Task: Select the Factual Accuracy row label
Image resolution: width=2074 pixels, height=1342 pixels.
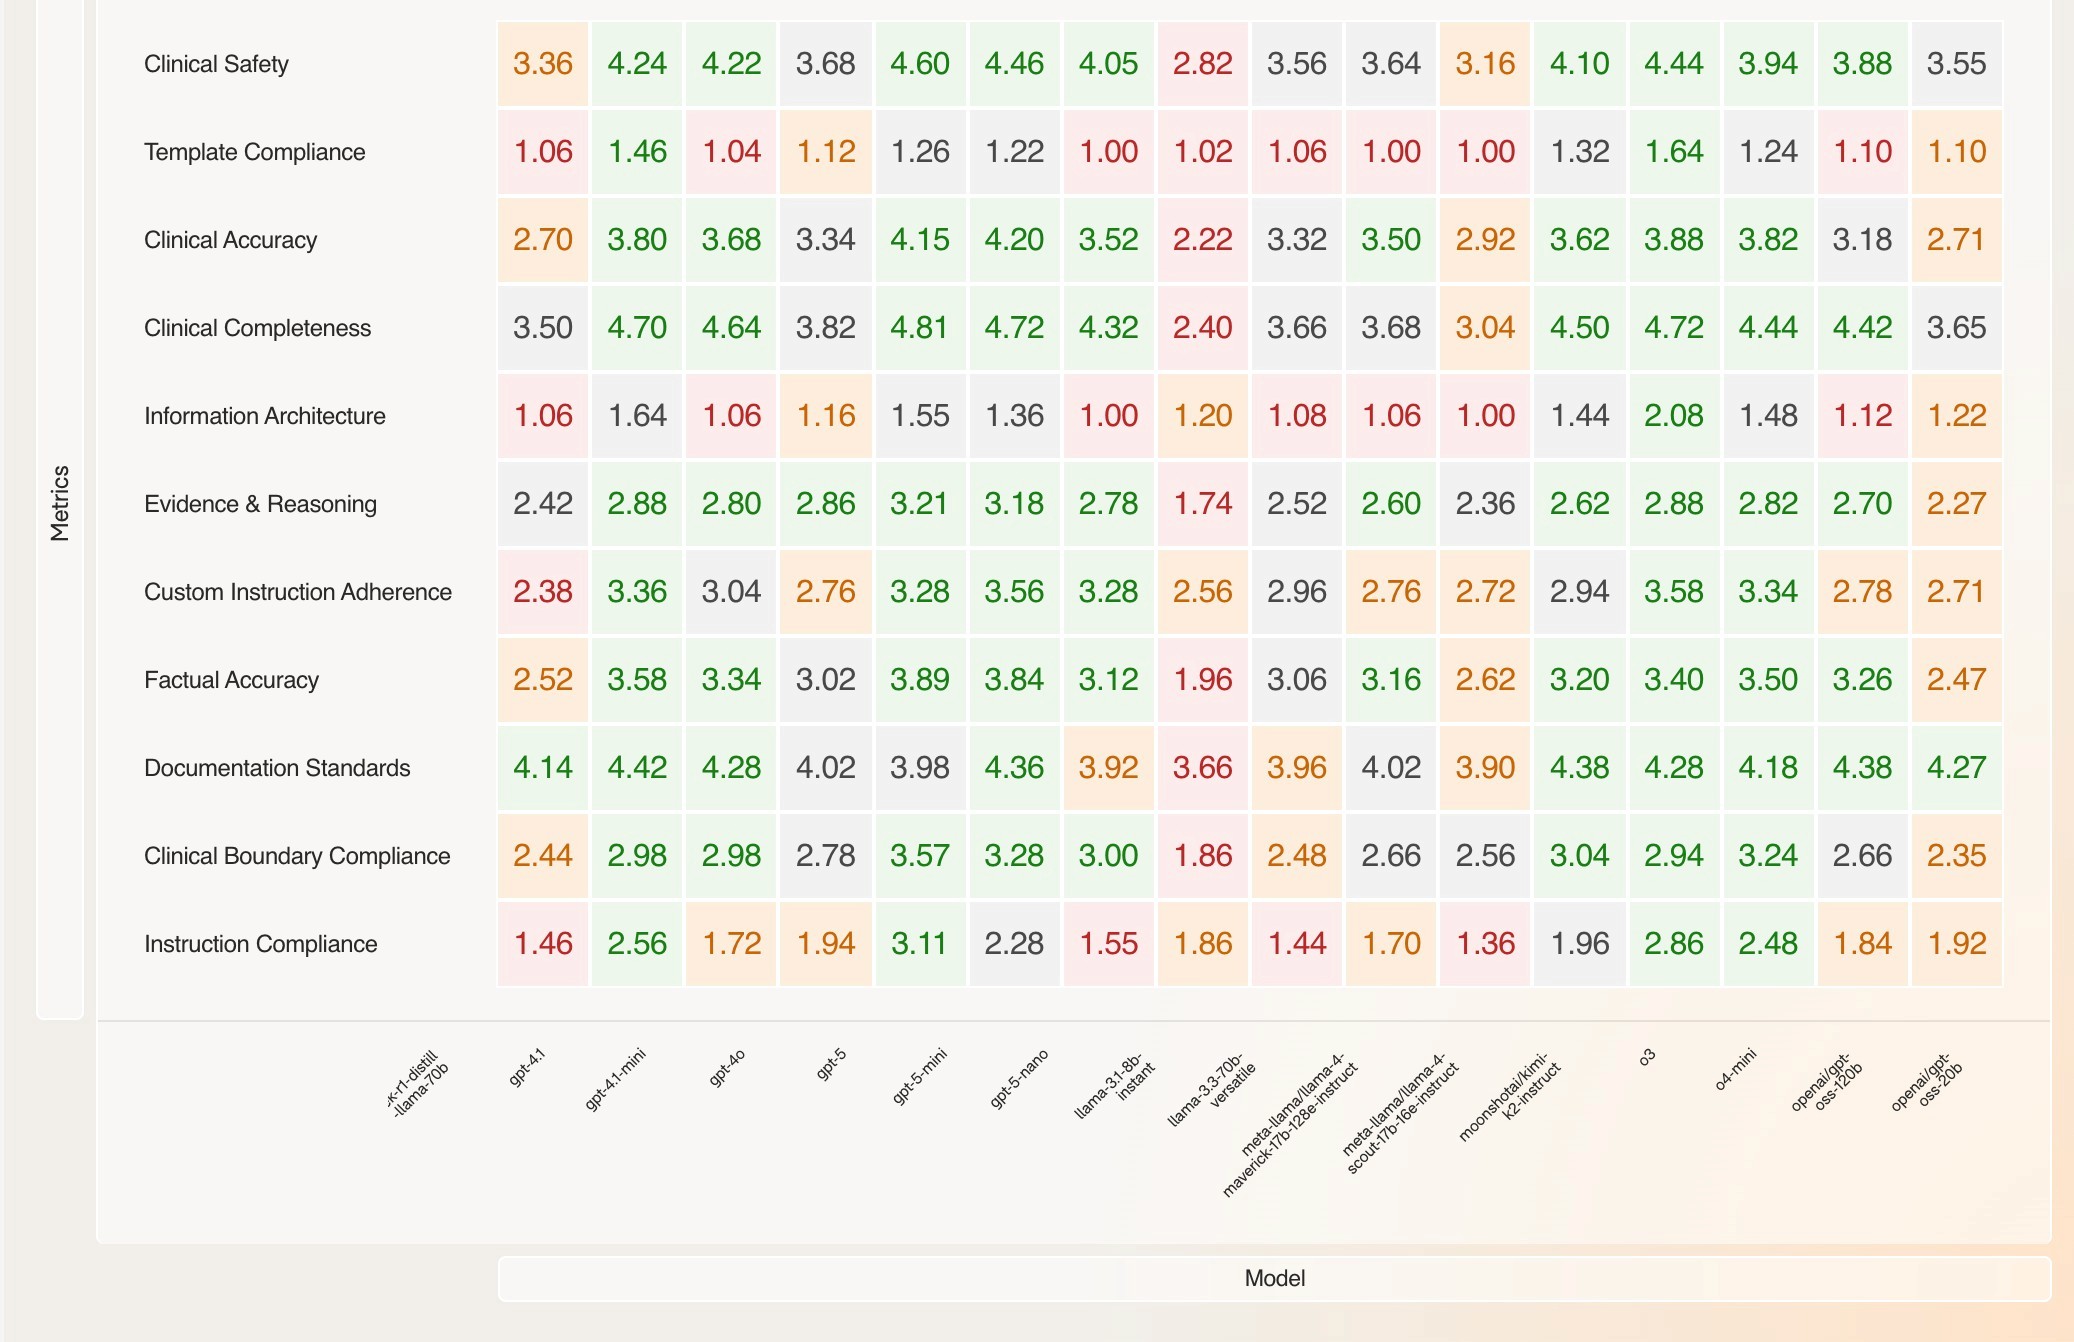Action: pyautogui.click(x=231, y=680)
